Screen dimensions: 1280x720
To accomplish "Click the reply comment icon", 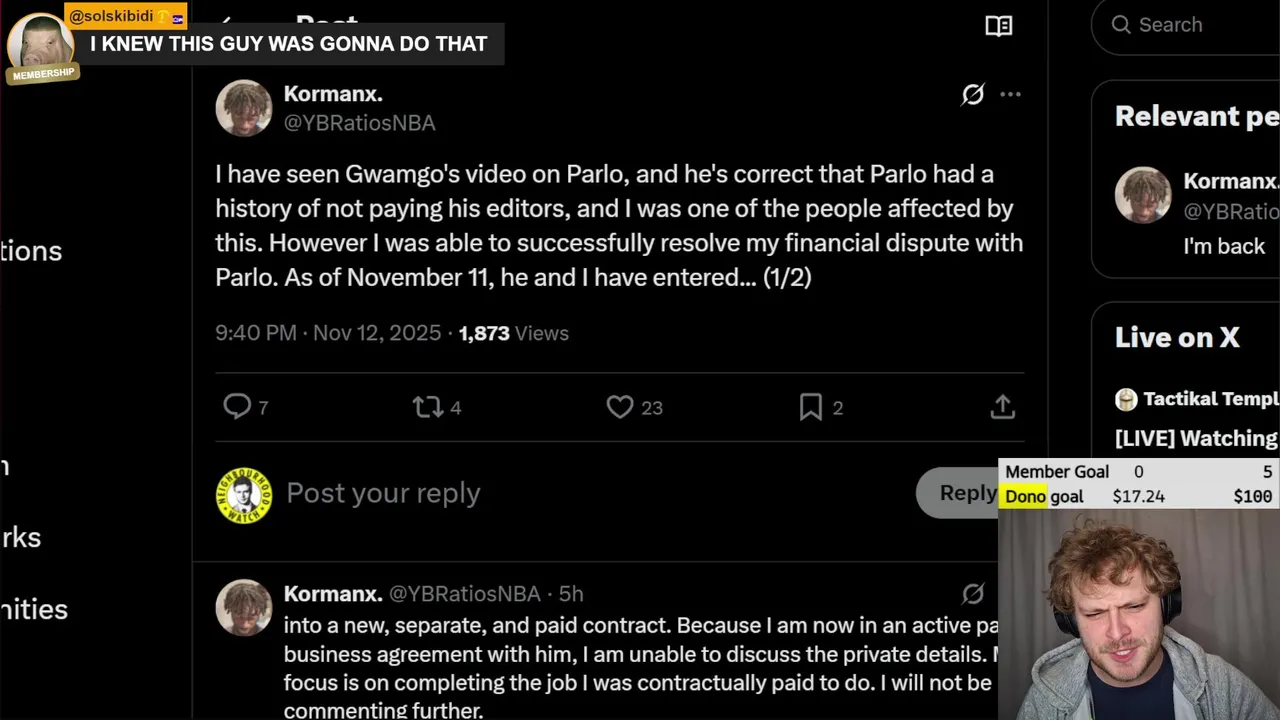I will (x=237, y=406).
